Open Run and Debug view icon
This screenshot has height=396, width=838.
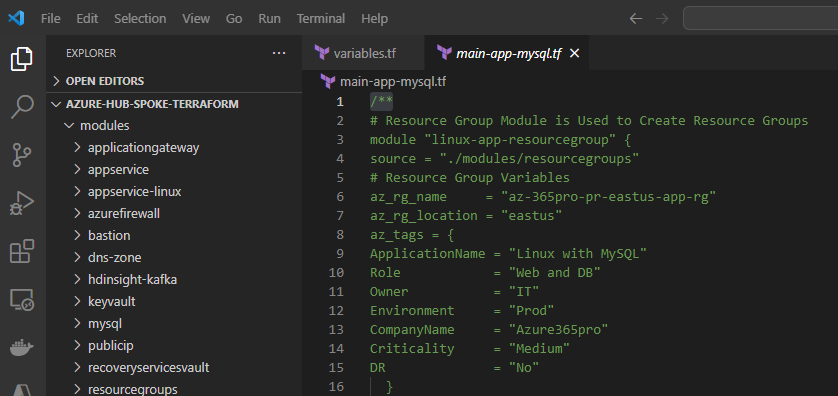22,204
